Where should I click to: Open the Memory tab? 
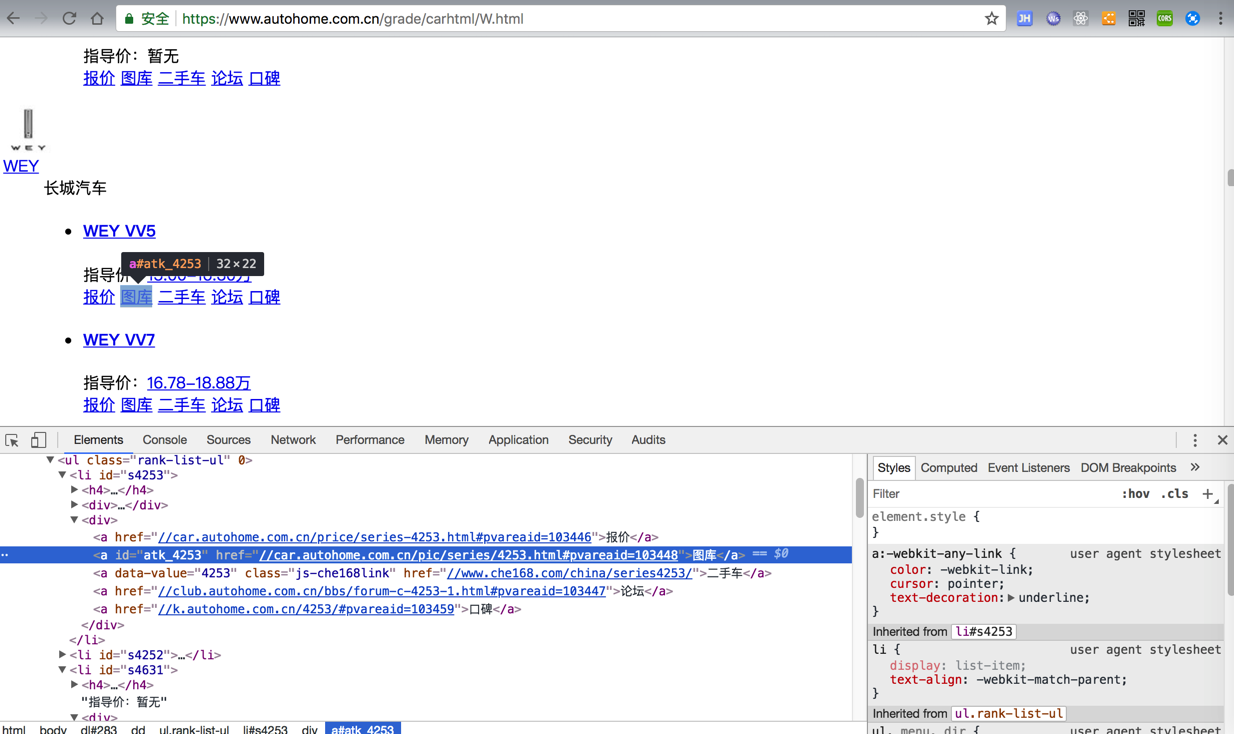click(x=446, y=440)
